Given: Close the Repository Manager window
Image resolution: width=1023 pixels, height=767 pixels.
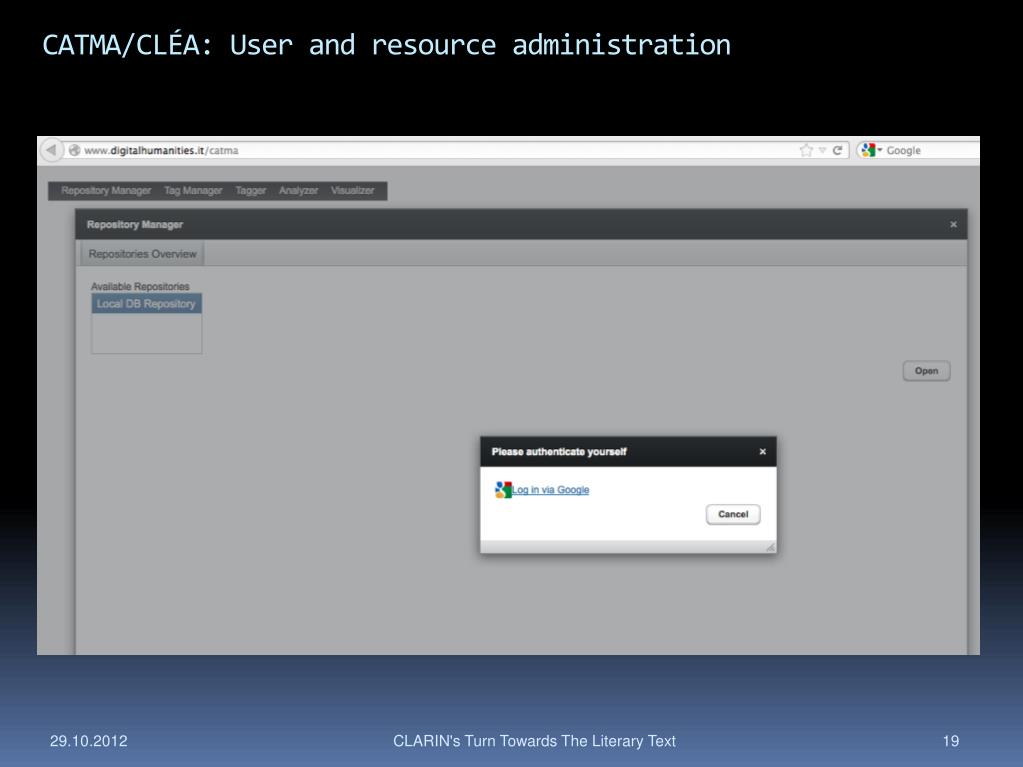Looking at the screenshot, I should pos(953,224).
